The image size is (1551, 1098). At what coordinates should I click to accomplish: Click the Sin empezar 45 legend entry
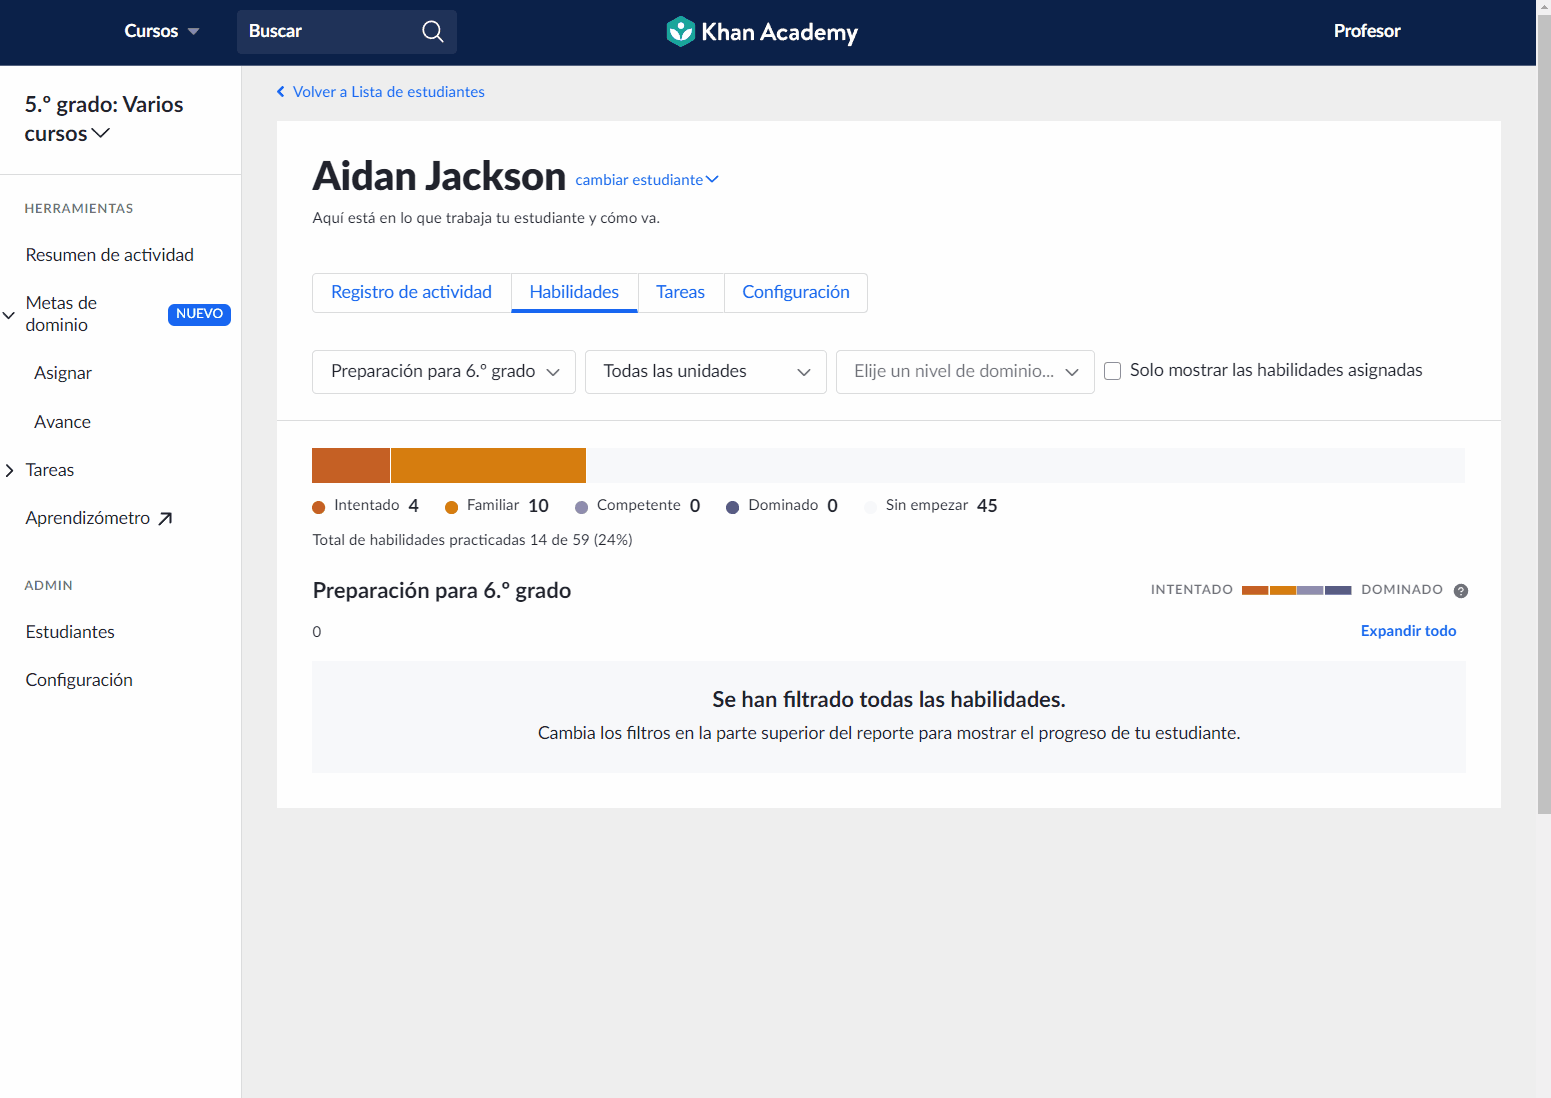coord(930,506)
